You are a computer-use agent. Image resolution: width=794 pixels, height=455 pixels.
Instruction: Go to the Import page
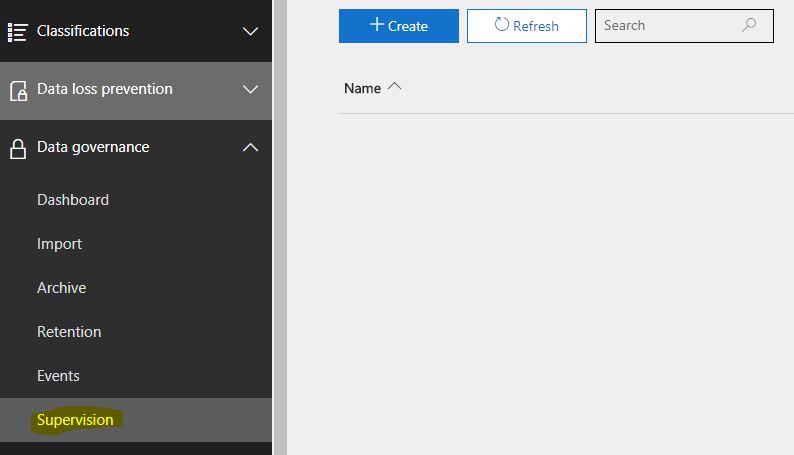pos(59,244)
